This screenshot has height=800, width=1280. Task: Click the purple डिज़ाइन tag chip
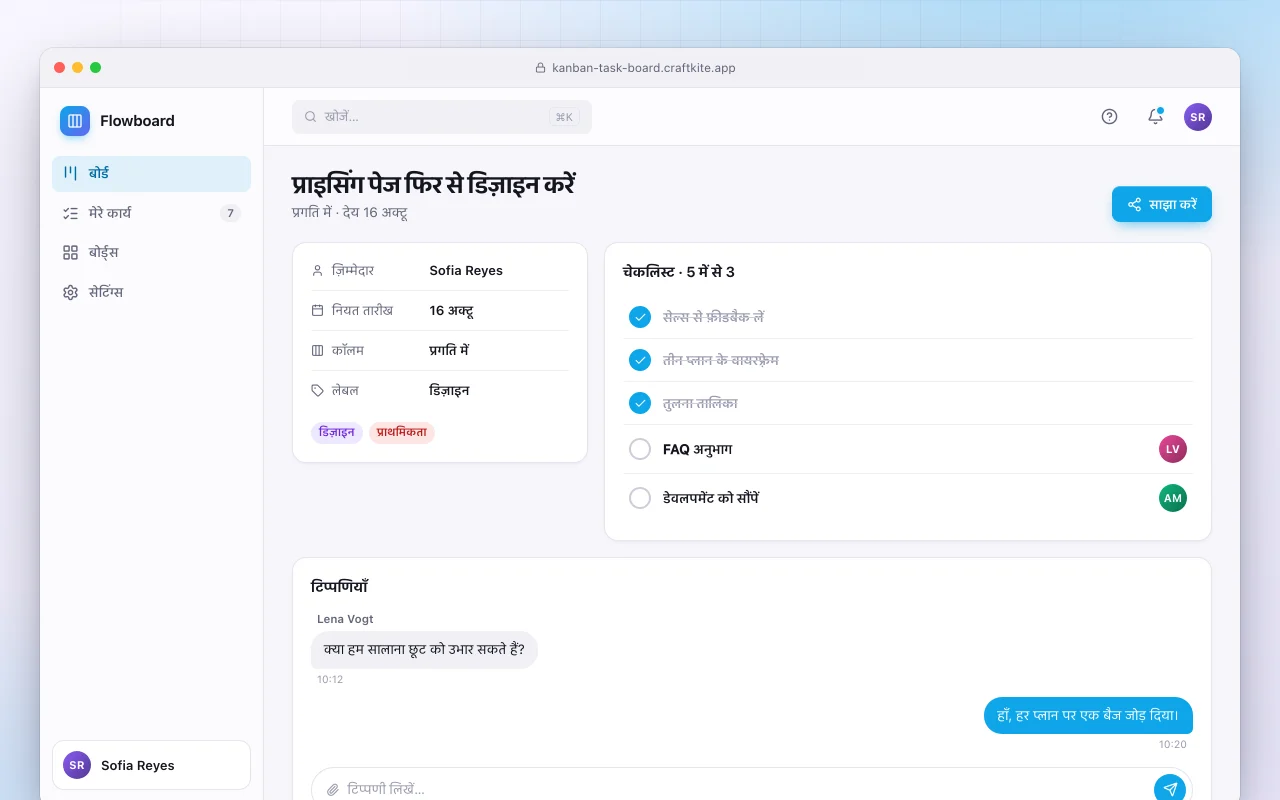pos(337,433)
